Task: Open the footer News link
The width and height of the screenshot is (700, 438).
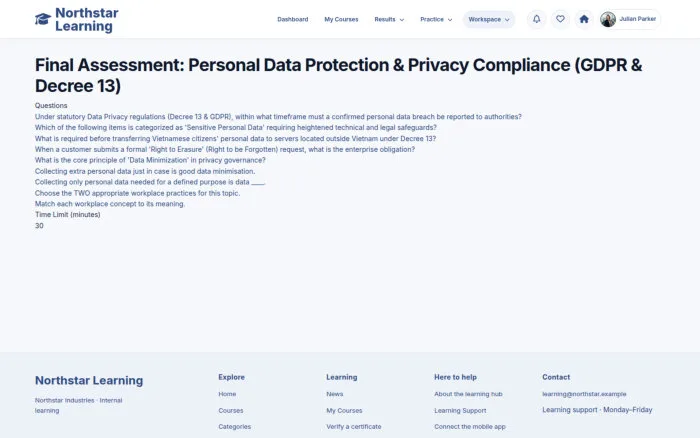Action: pyautogui.click(x=334, y=394)
